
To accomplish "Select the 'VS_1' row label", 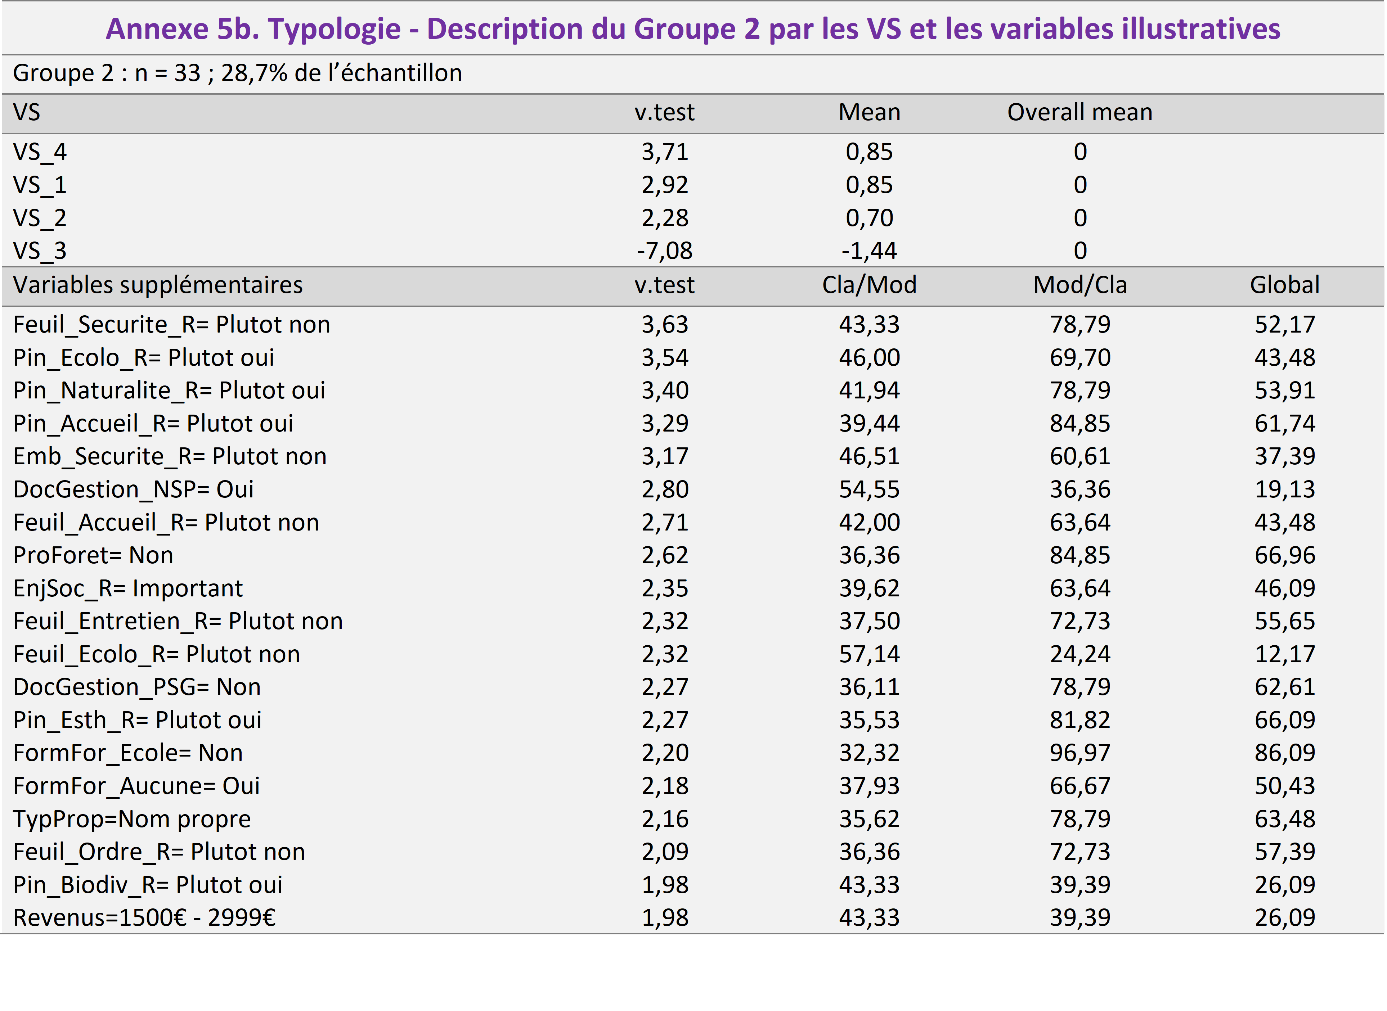I will [40, 185].
